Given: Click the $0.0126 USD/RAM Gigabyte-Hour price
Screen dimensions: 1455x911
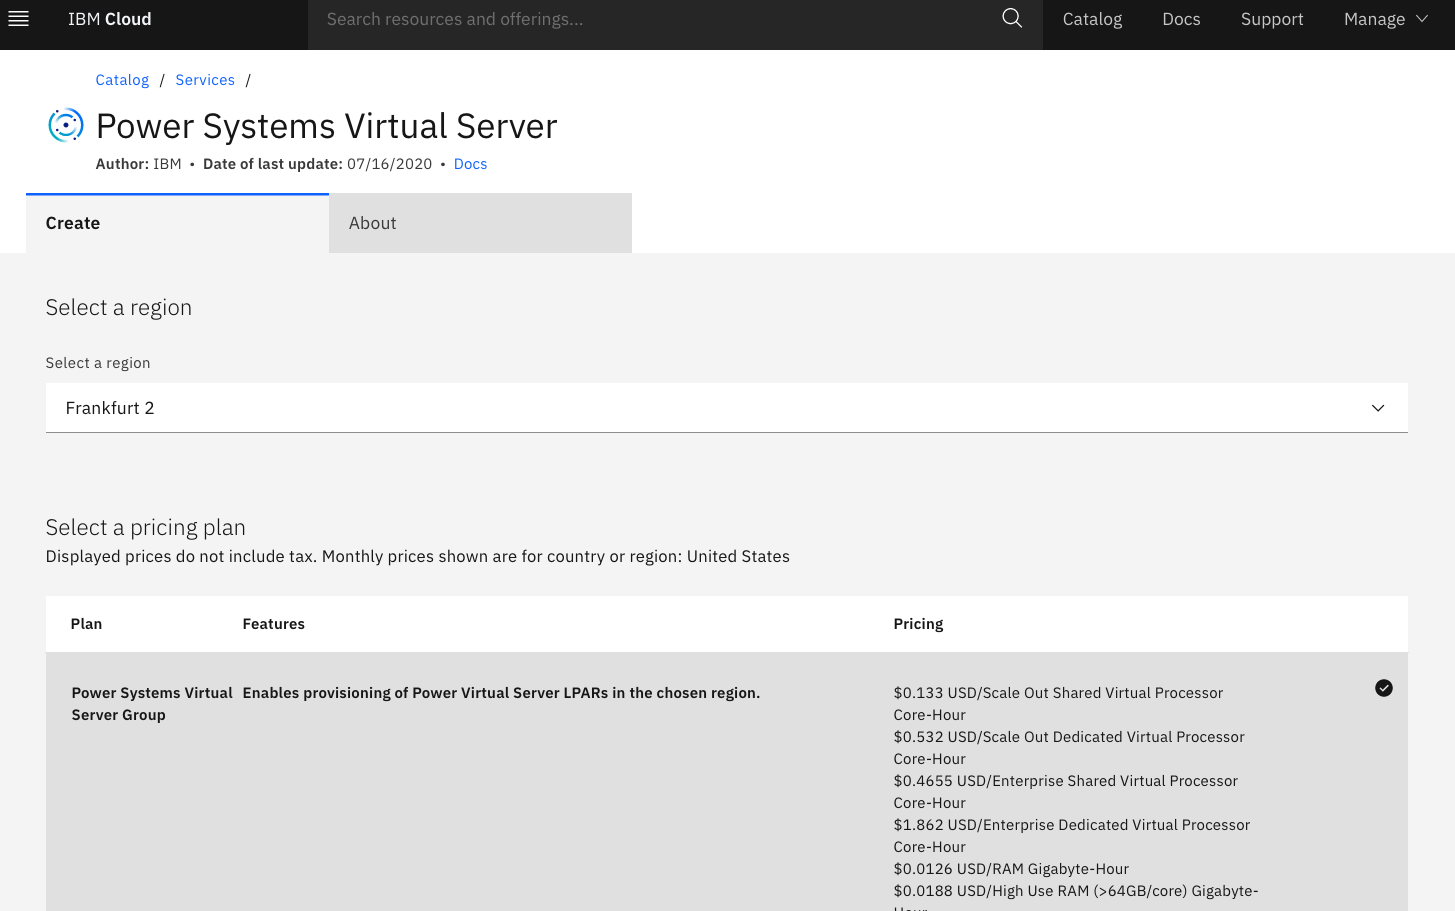Looking at the screenshot, I should coord(1011,869).
